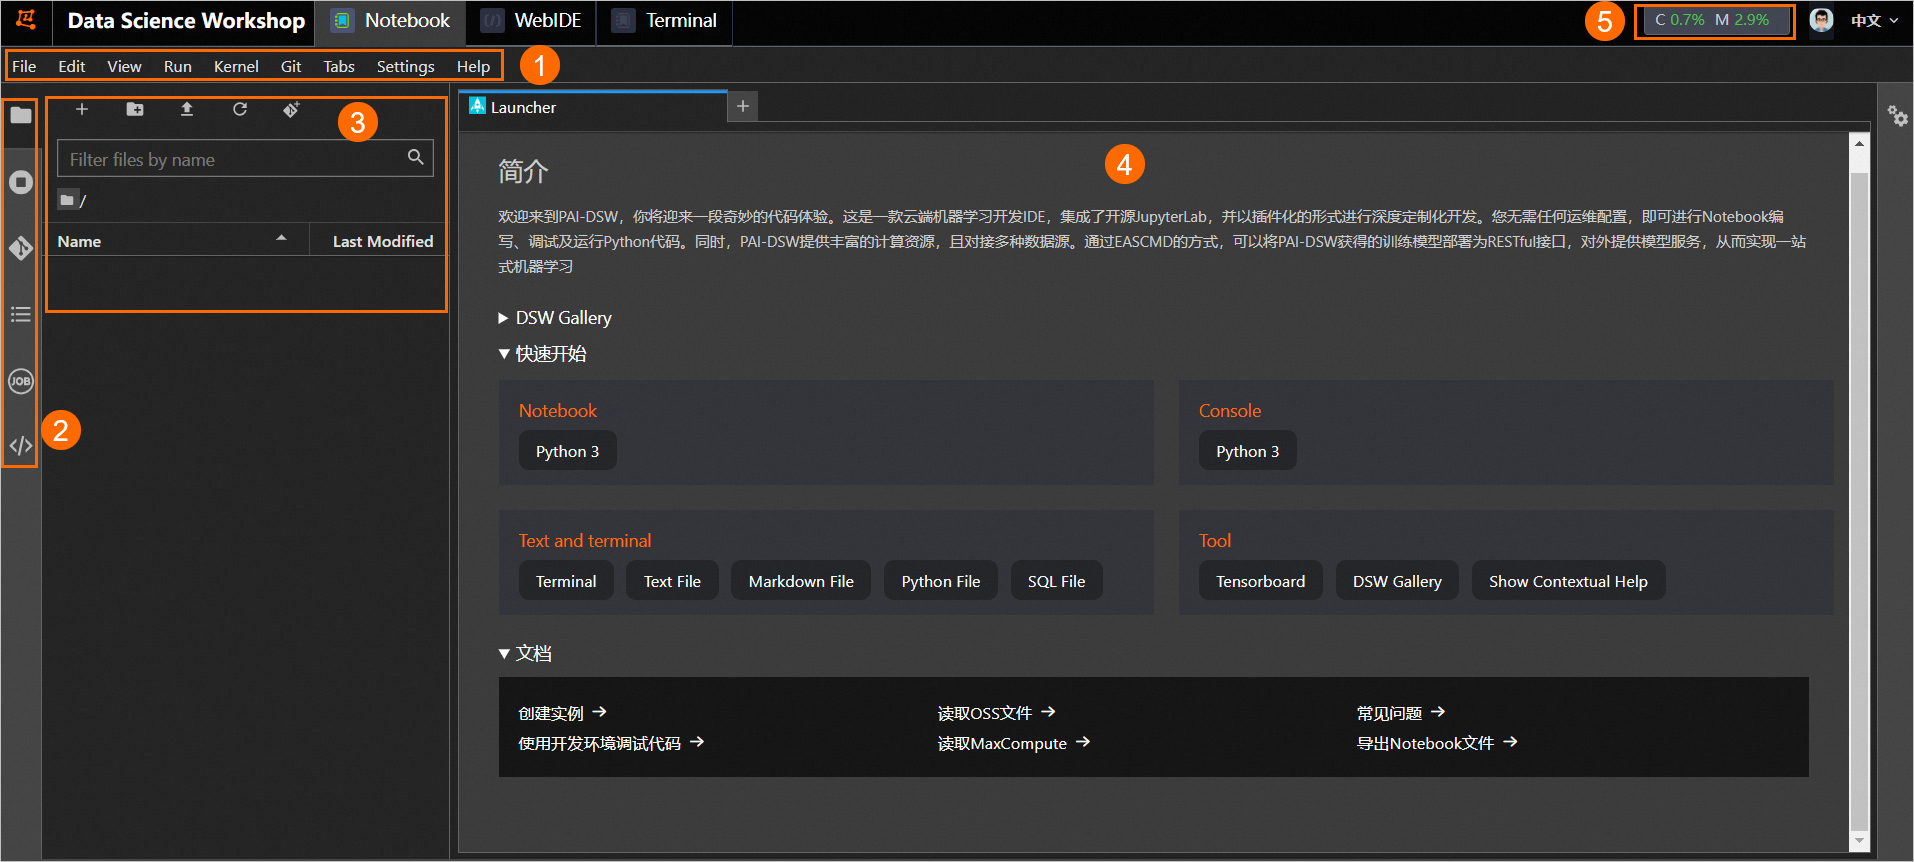The image size is (1914, 862).
Task: Open the Help menu
Action: pos(474,66)
